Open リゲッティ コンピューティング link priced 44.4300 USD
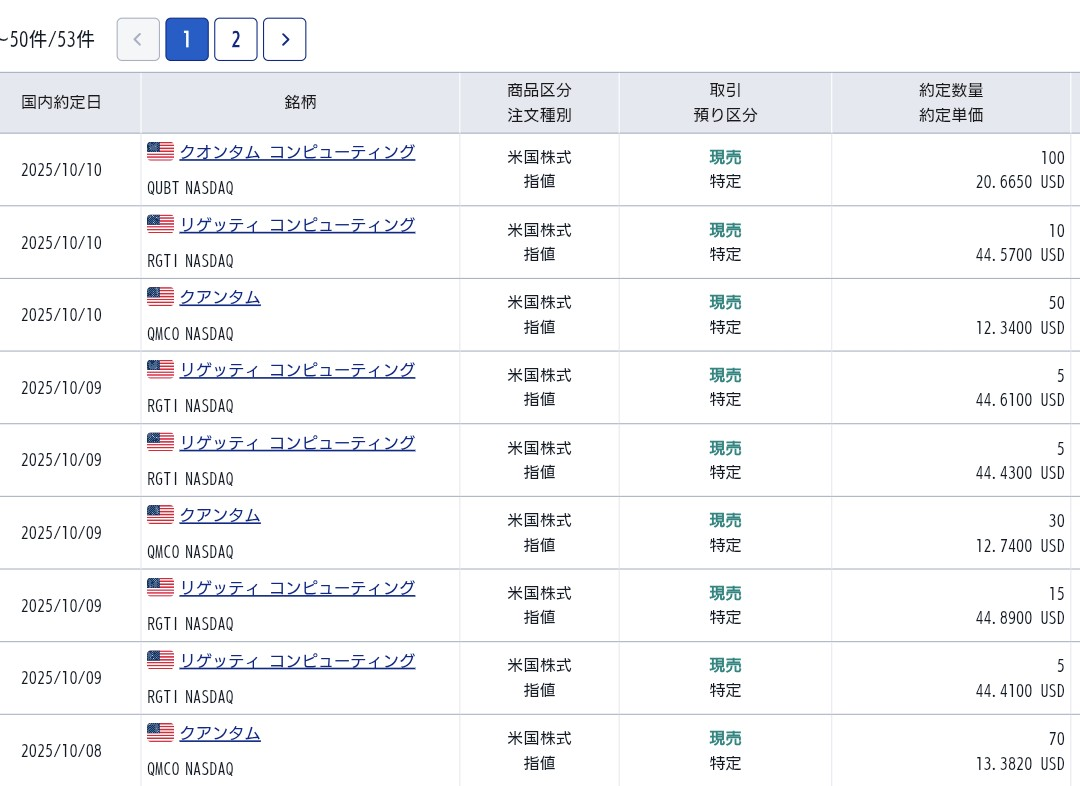 (x=297, y=442)
